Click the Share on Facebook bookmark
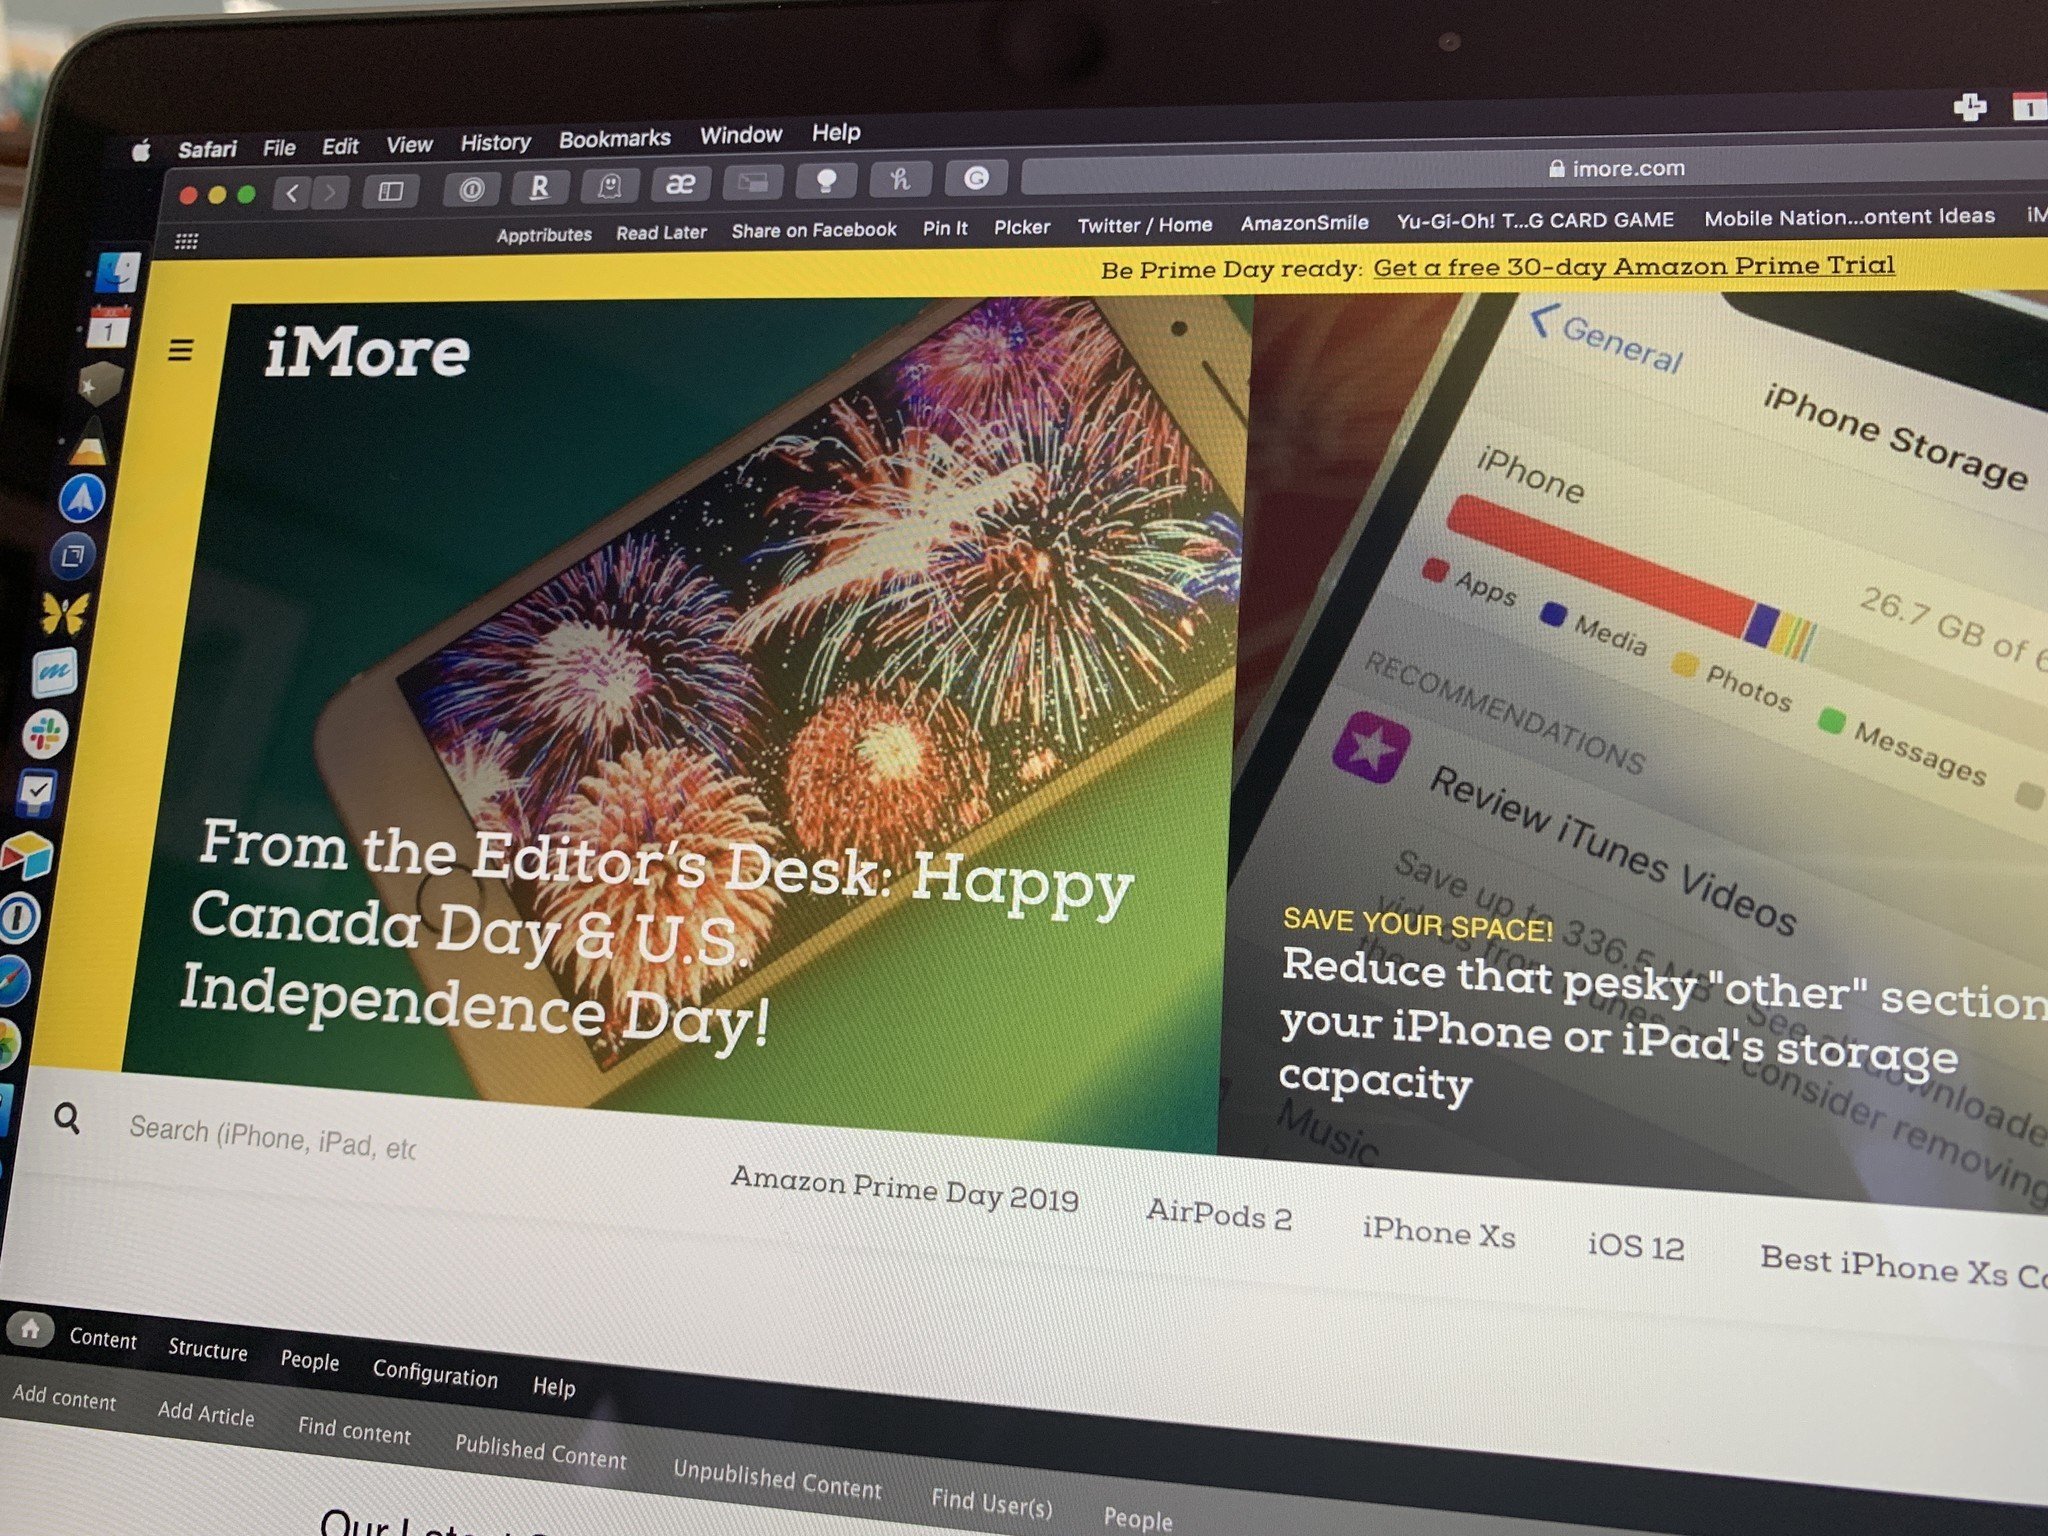This screenshot has width=2048, height=1536. point(814,229)
